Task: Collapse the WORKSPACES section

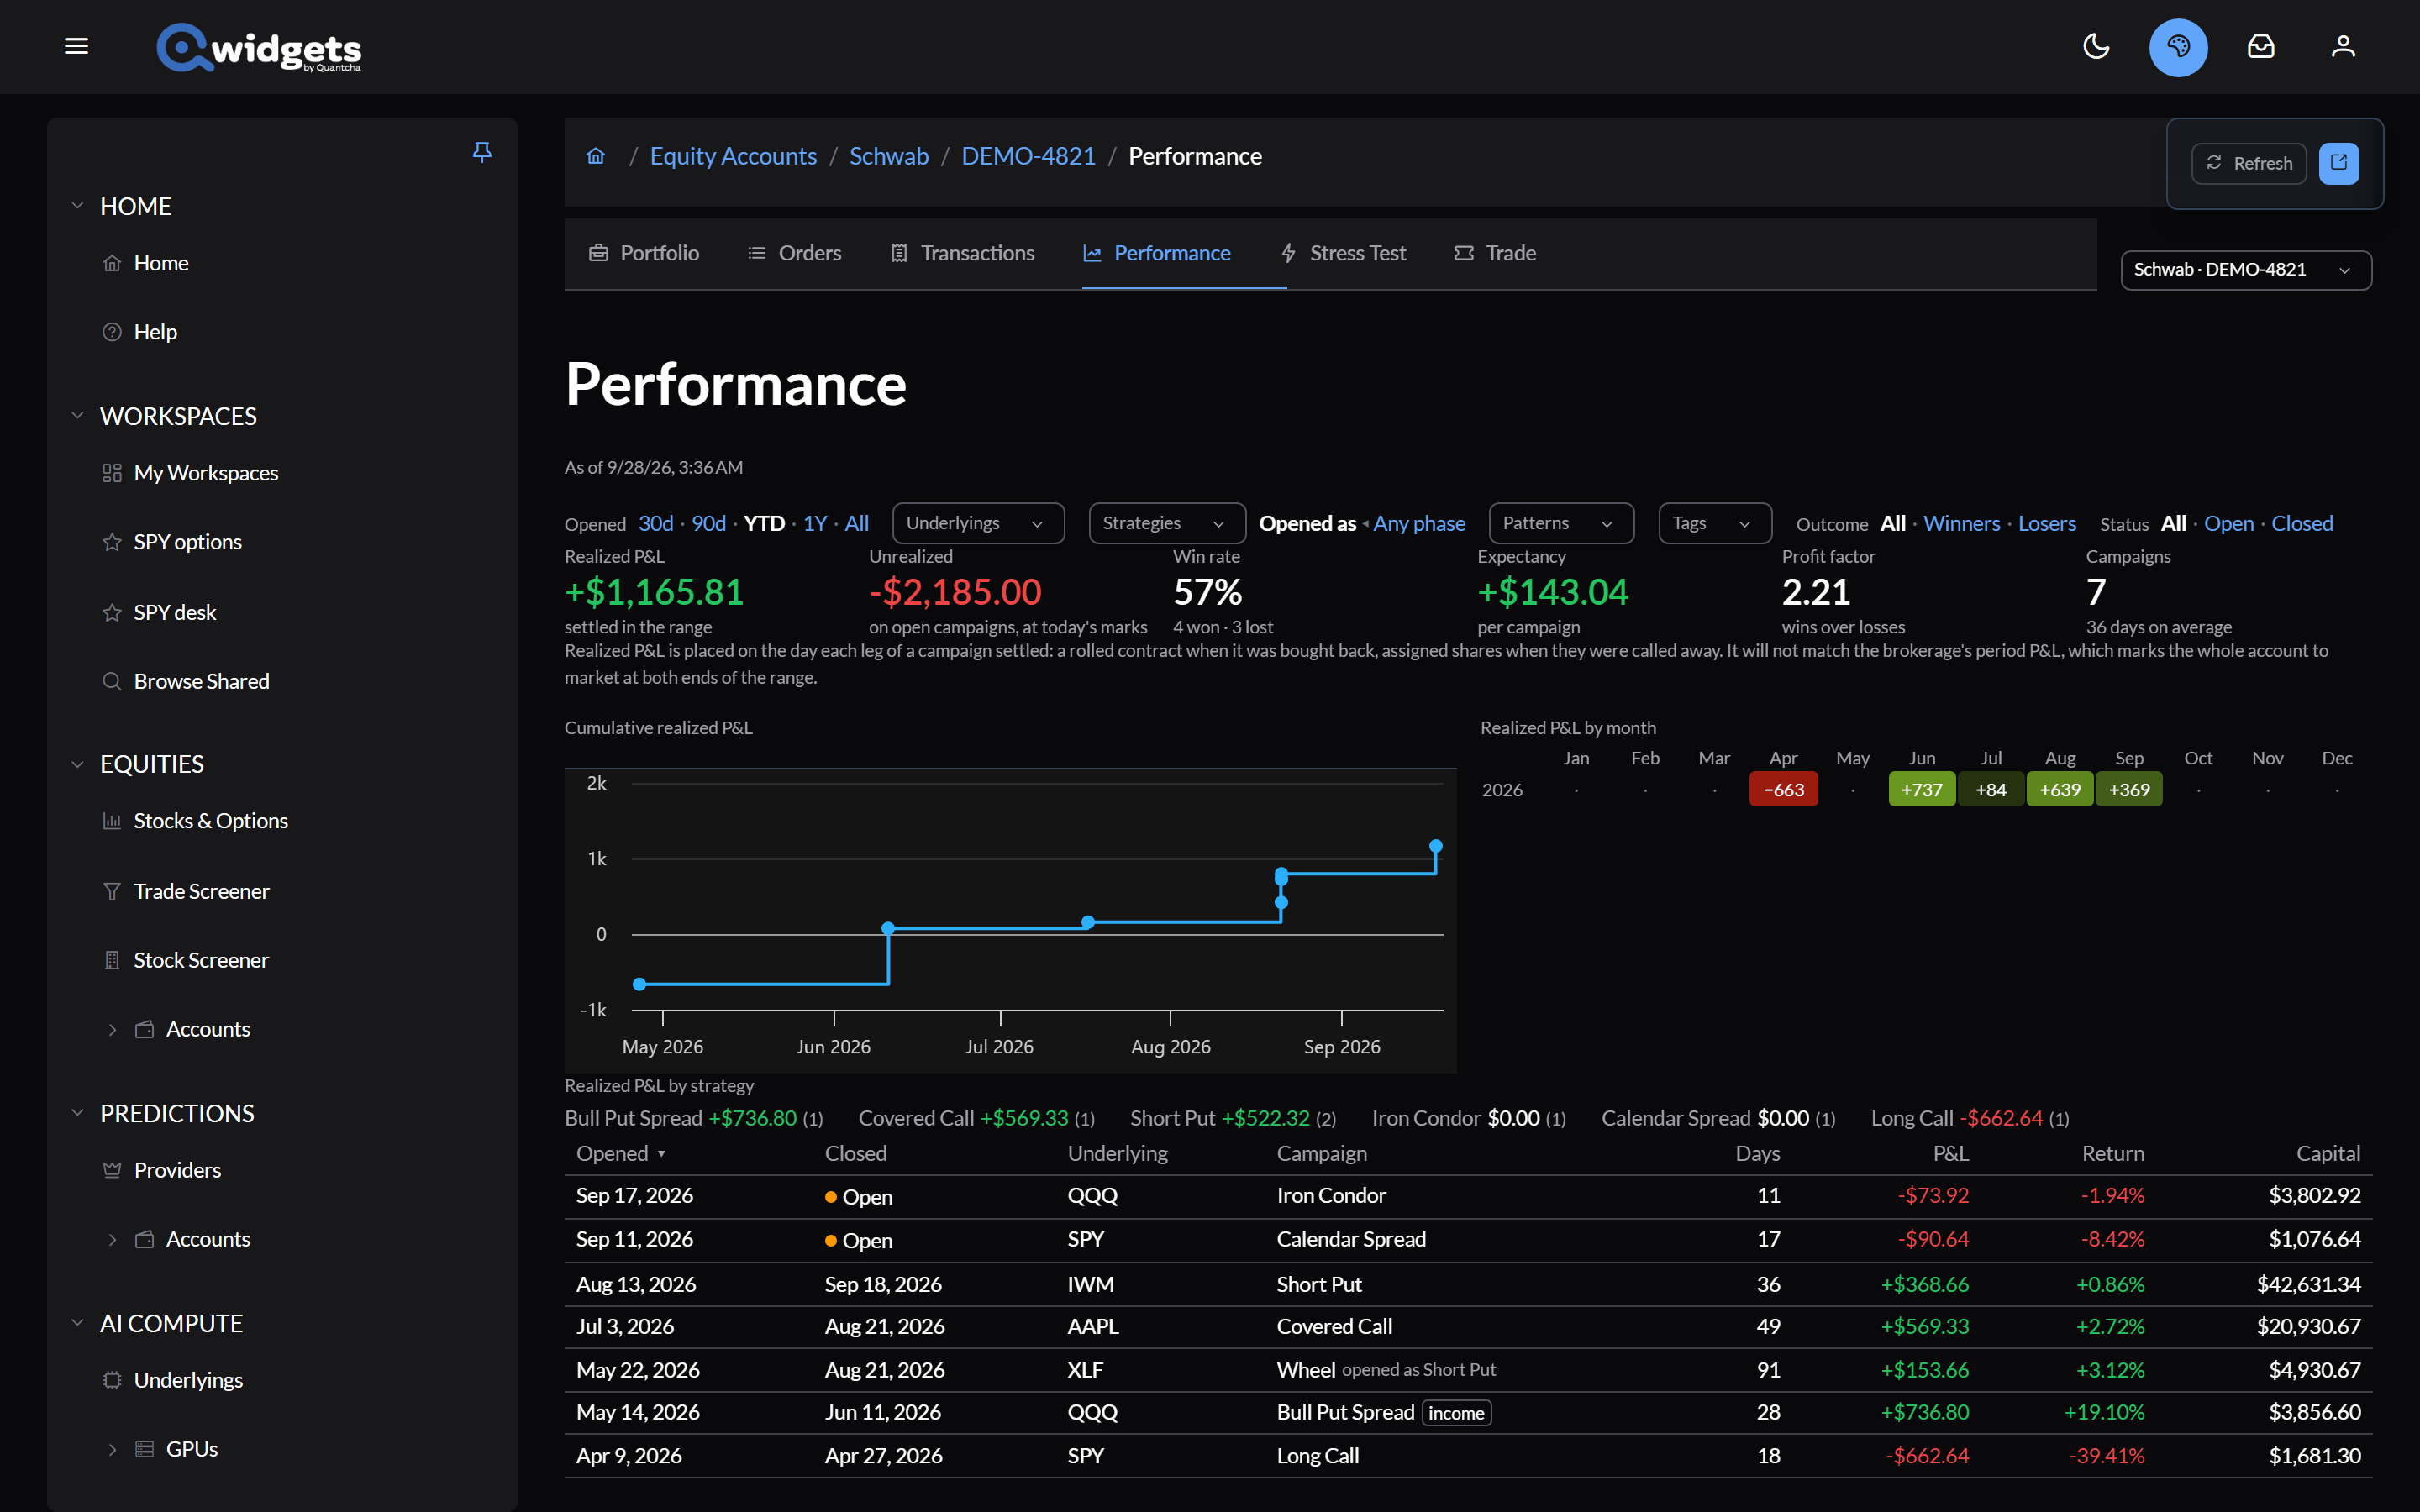Action: 77,416
